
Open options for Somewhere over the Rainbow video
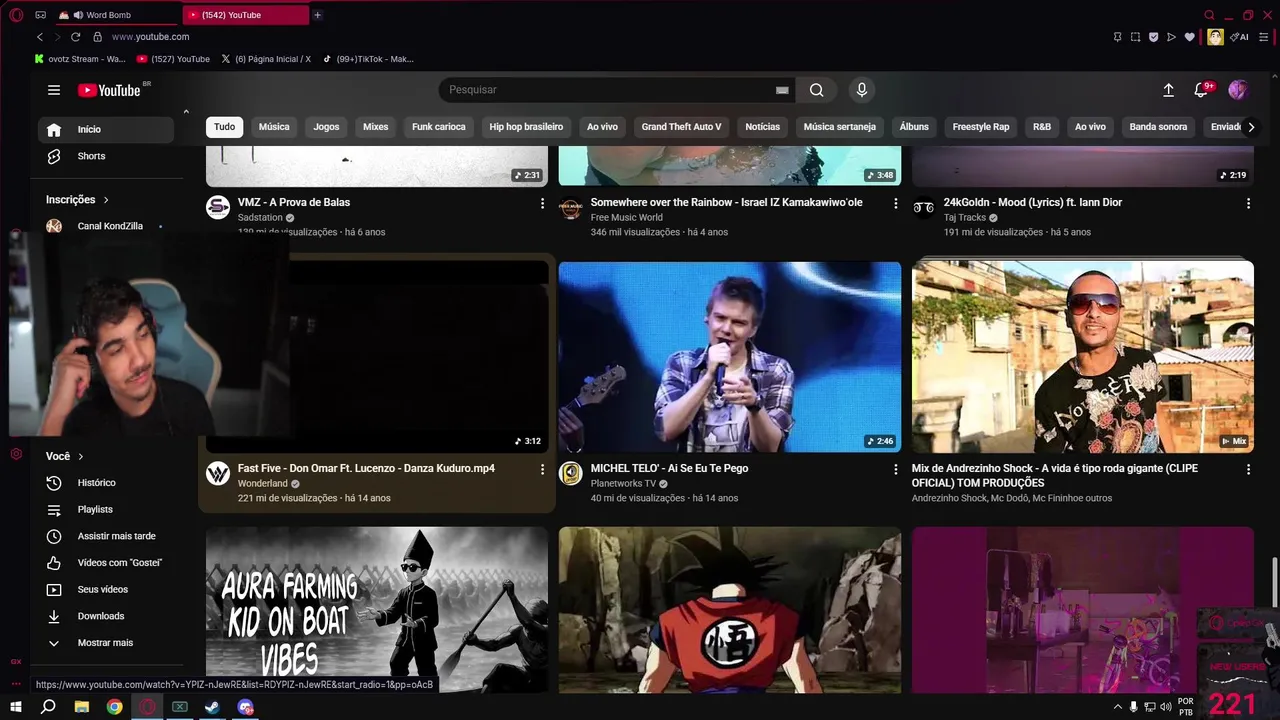pyautogui.click(x=895, y=203)
